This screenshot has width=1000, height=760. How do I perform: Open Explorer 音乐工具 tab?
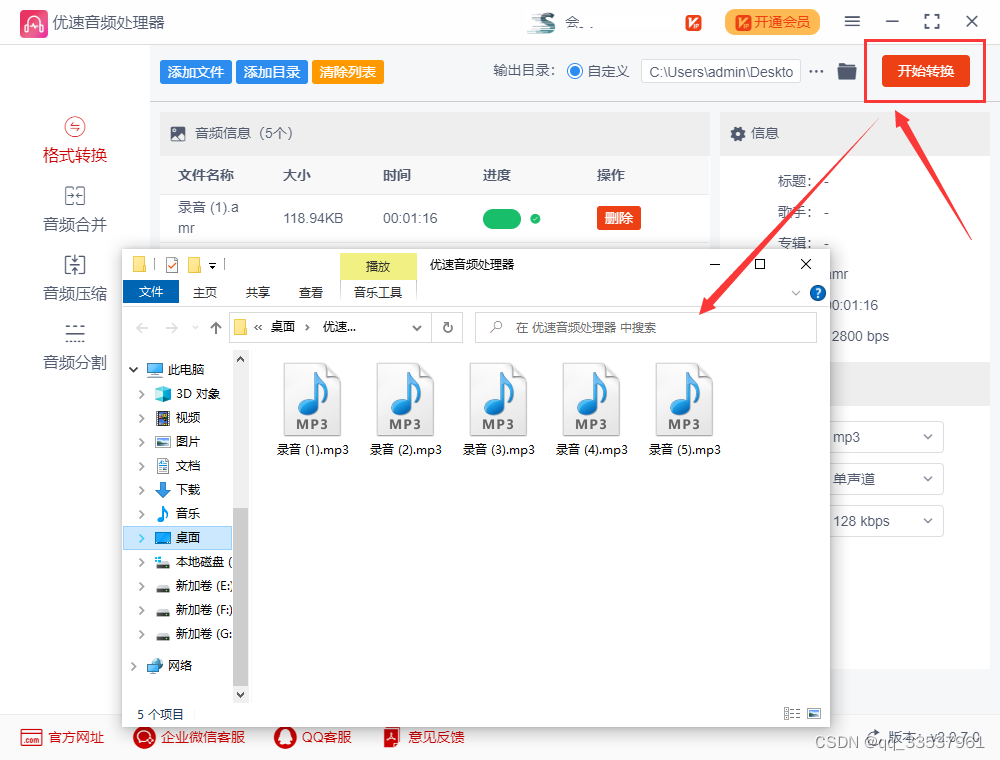378,293
